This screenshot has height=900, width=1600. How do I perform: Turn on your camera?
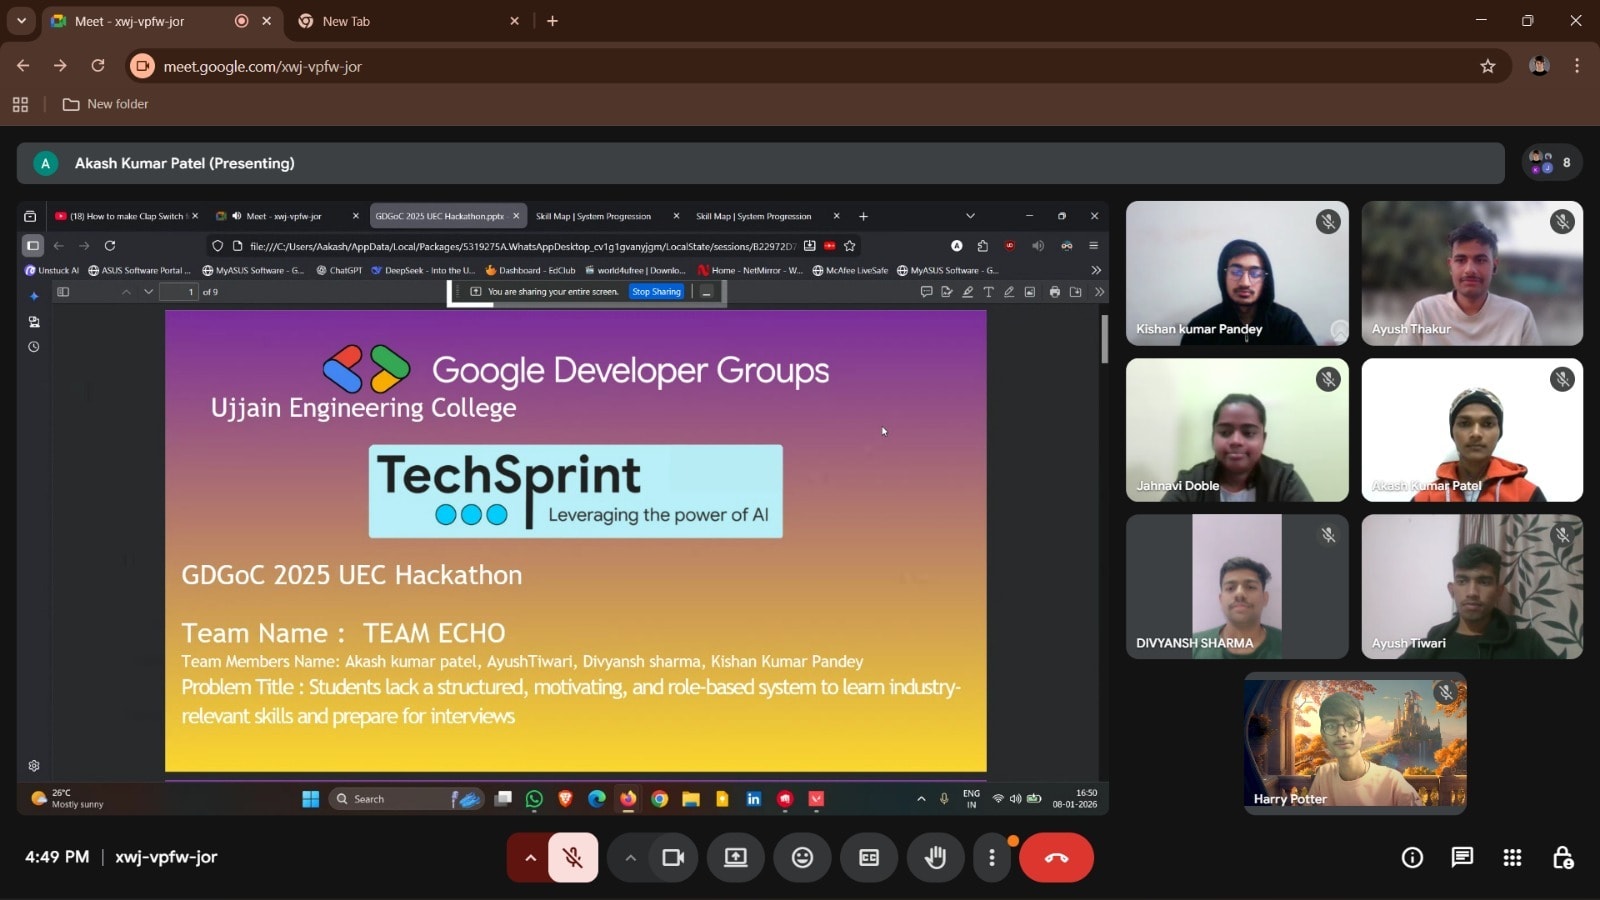[672, 857]
